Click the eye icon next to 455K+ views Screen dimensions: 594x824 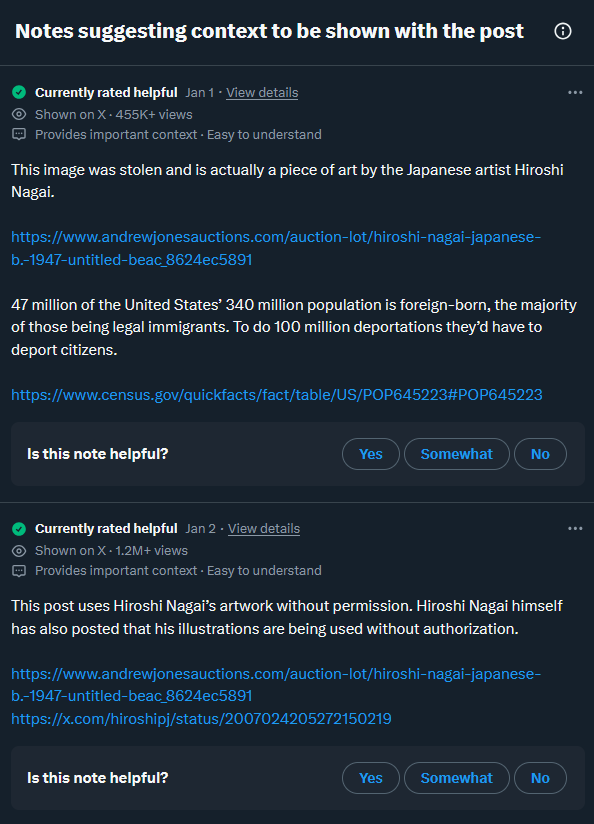(x=18, y=113)
